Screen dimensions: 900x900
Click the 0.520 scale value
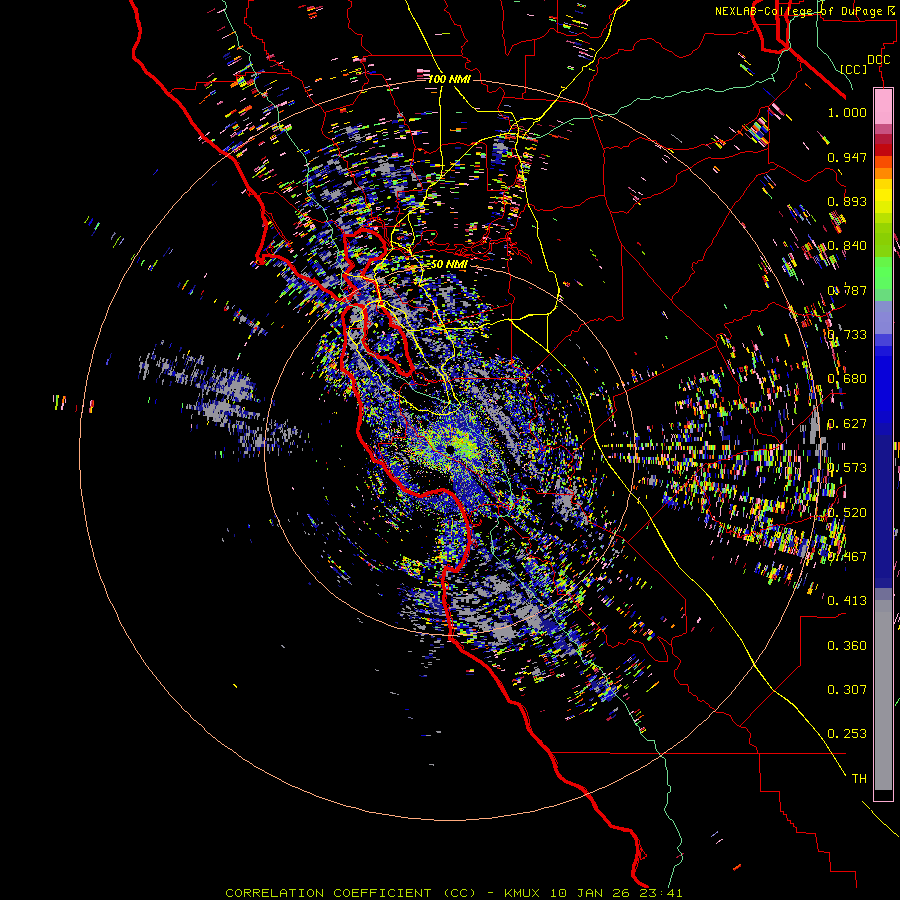click(x=847, y=513)
